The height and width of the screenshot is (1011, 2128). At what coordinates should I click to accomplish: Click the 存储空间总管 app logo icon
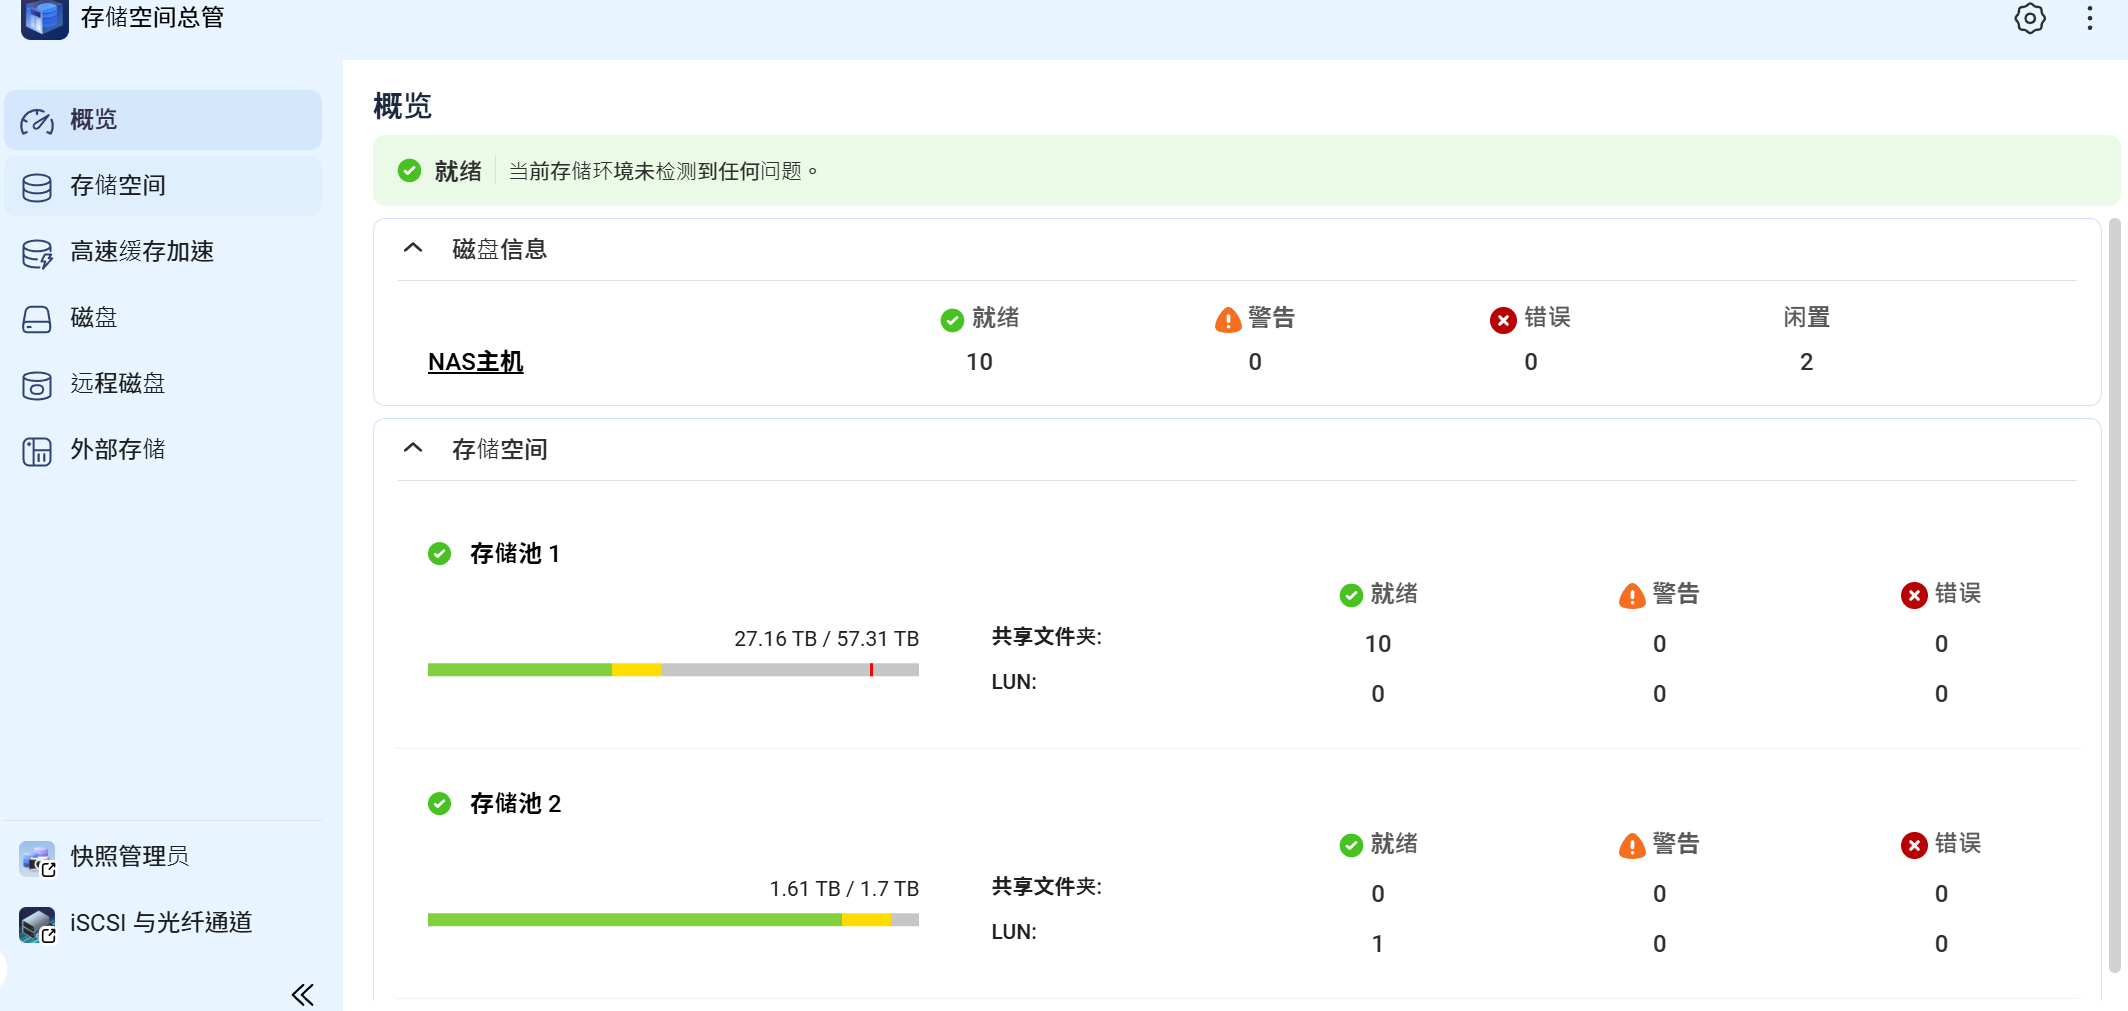[45, 19]
